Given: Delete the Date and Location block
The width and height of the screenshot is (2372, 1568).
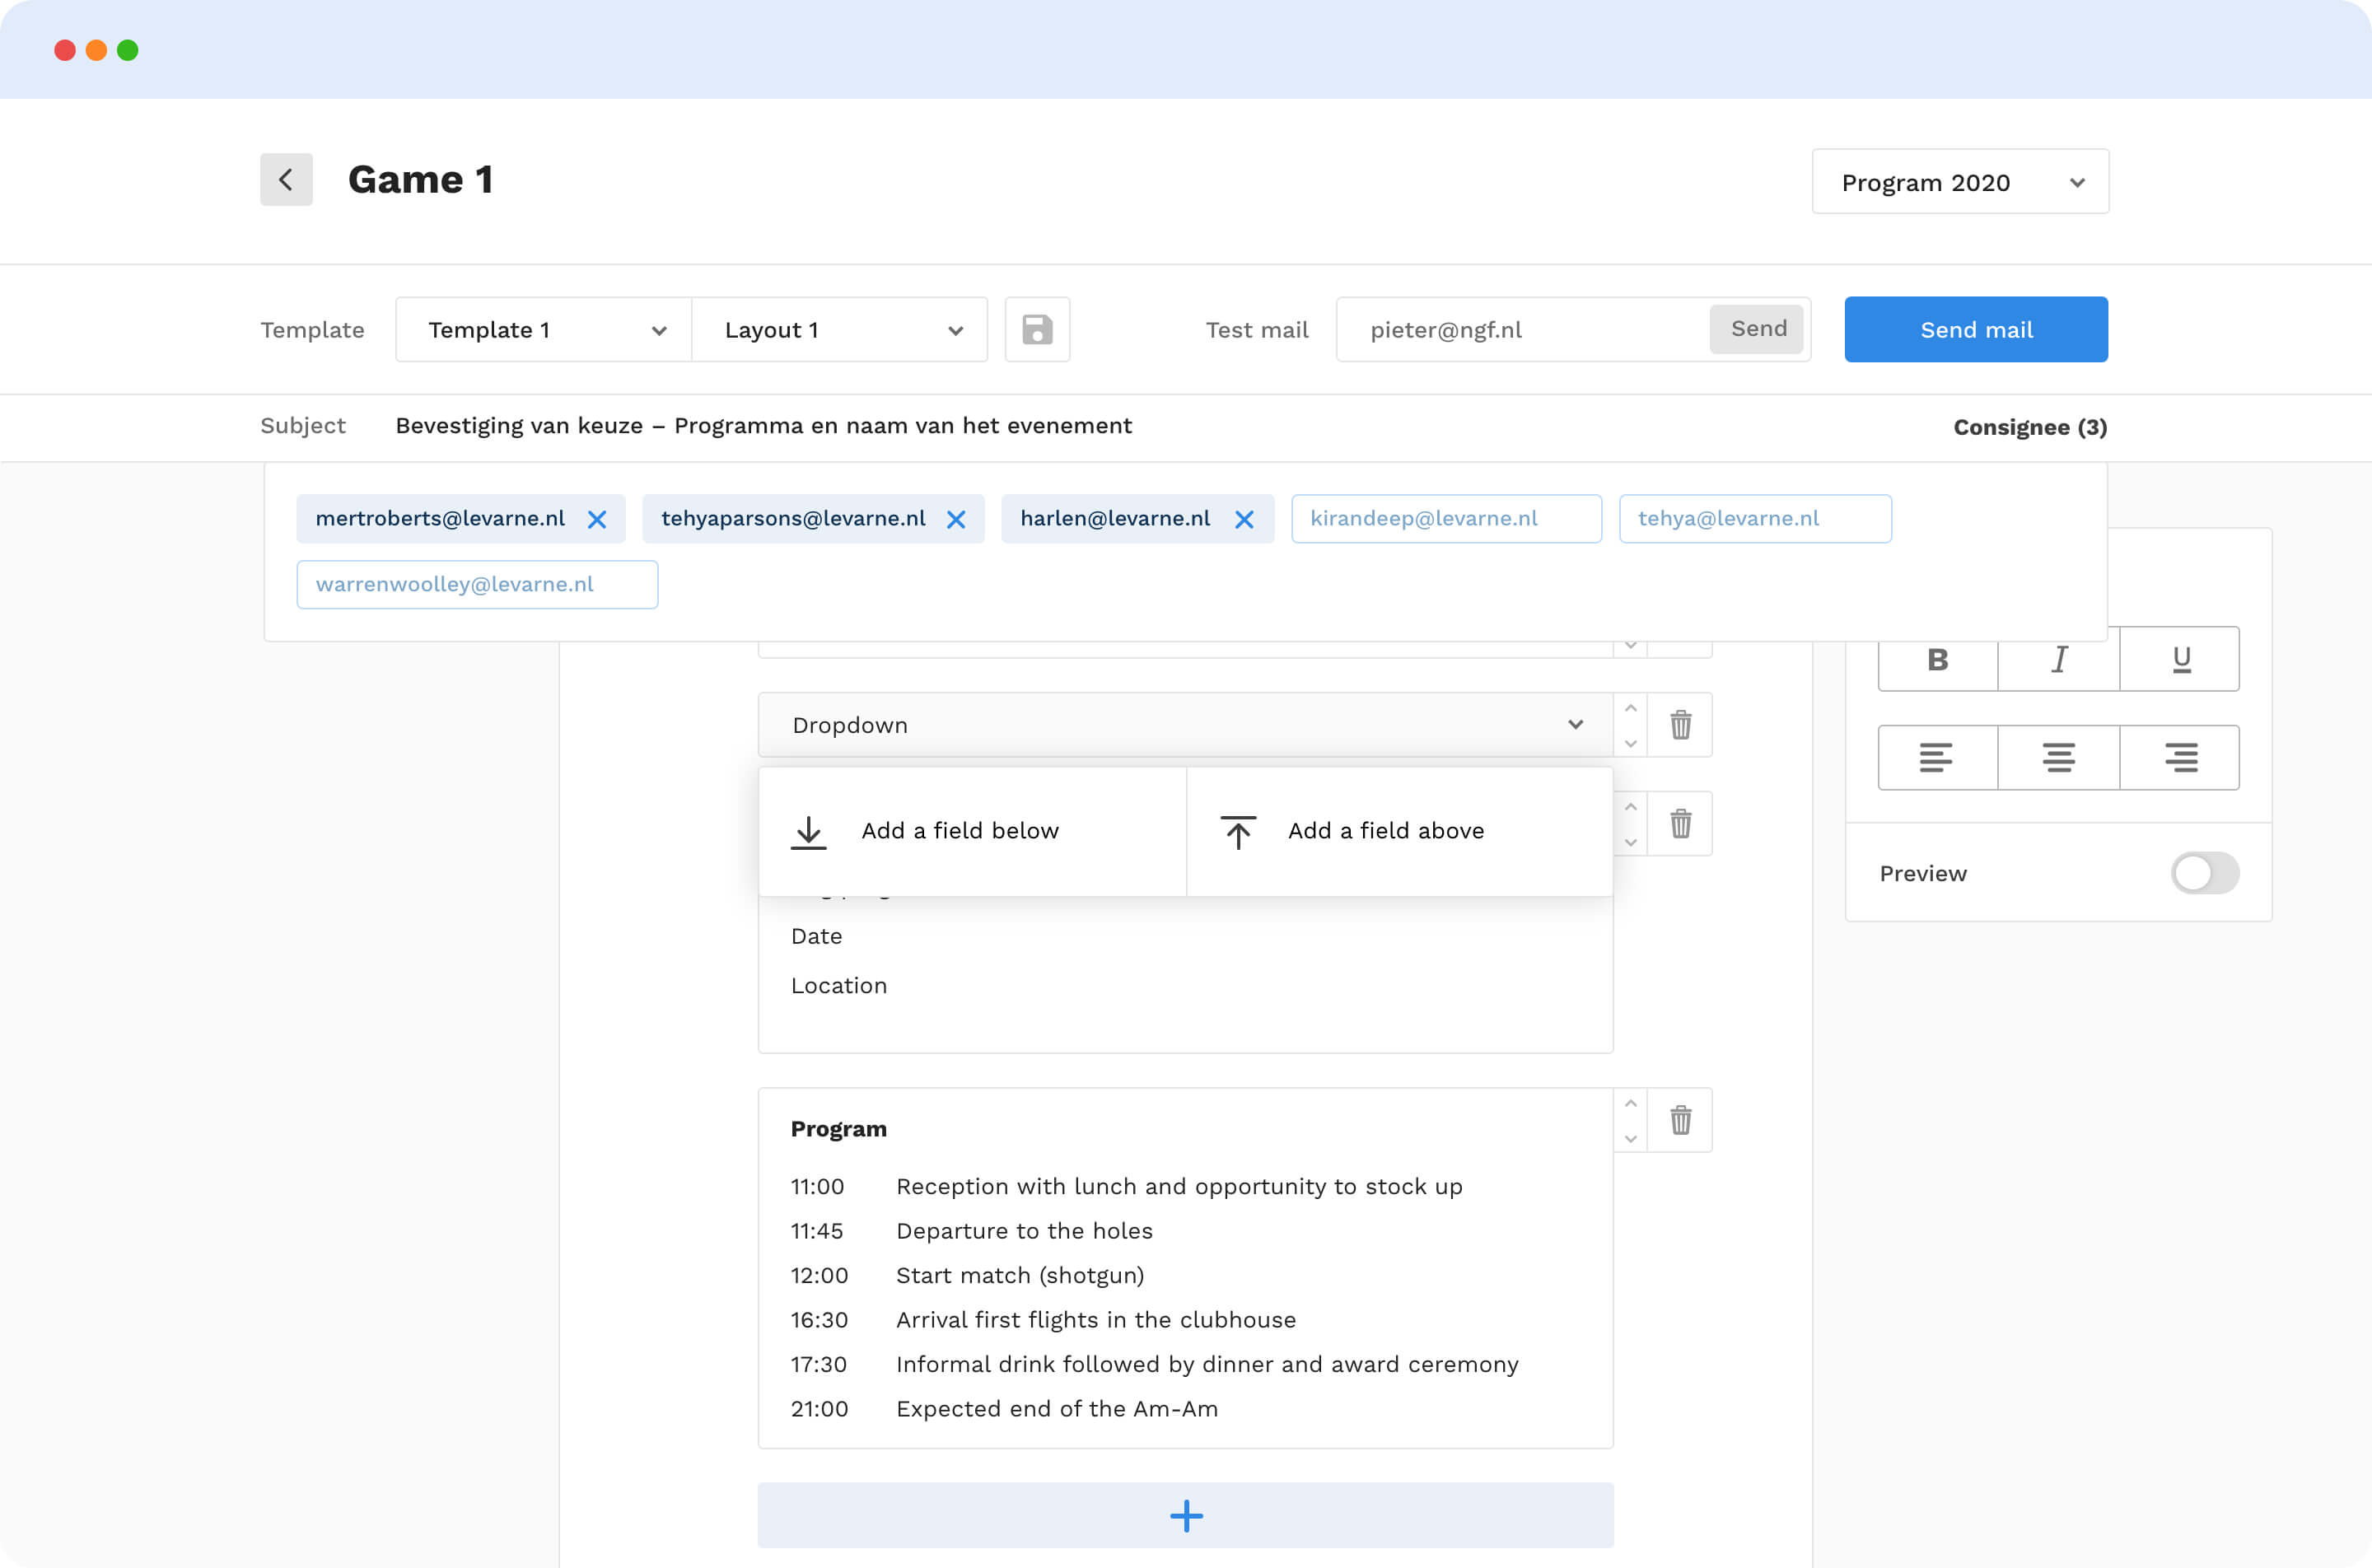Looking at the screenshot, I should 1680,824.
